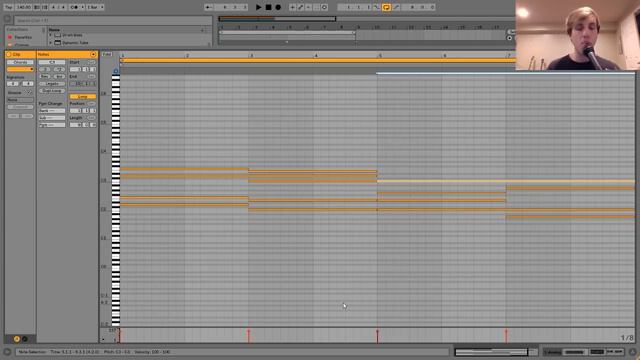640x360 pixels.
Task: Toggle the metronome
Action: [74, 7]
